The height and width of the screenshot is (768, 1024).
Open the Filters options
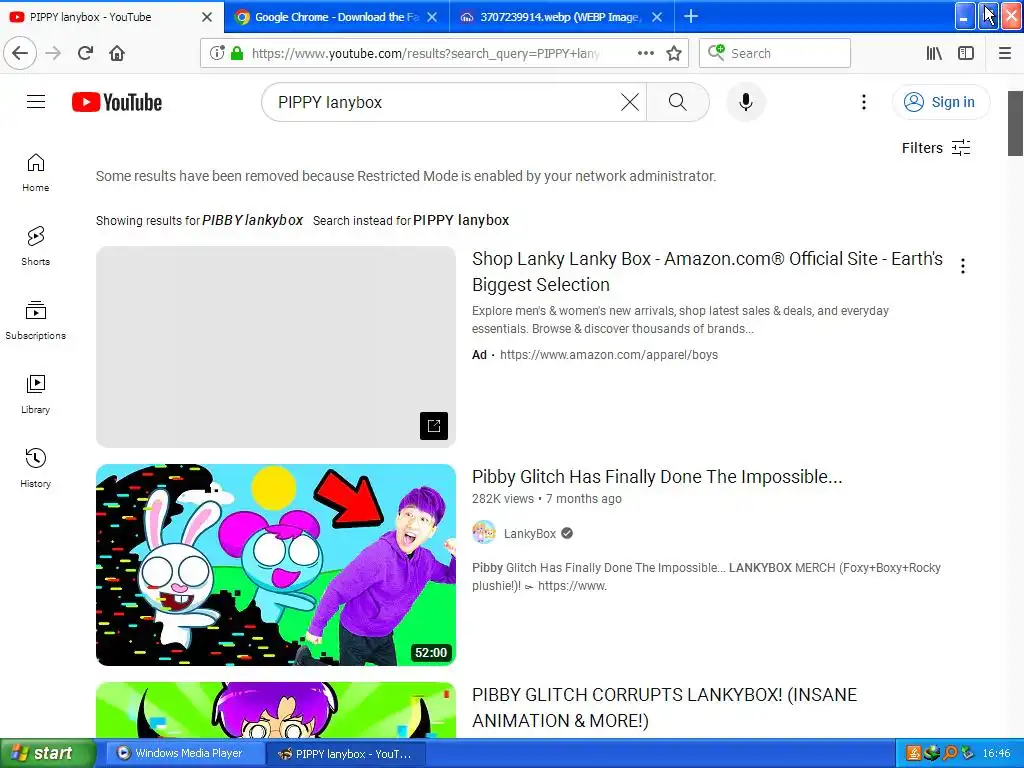click(936, 148)
